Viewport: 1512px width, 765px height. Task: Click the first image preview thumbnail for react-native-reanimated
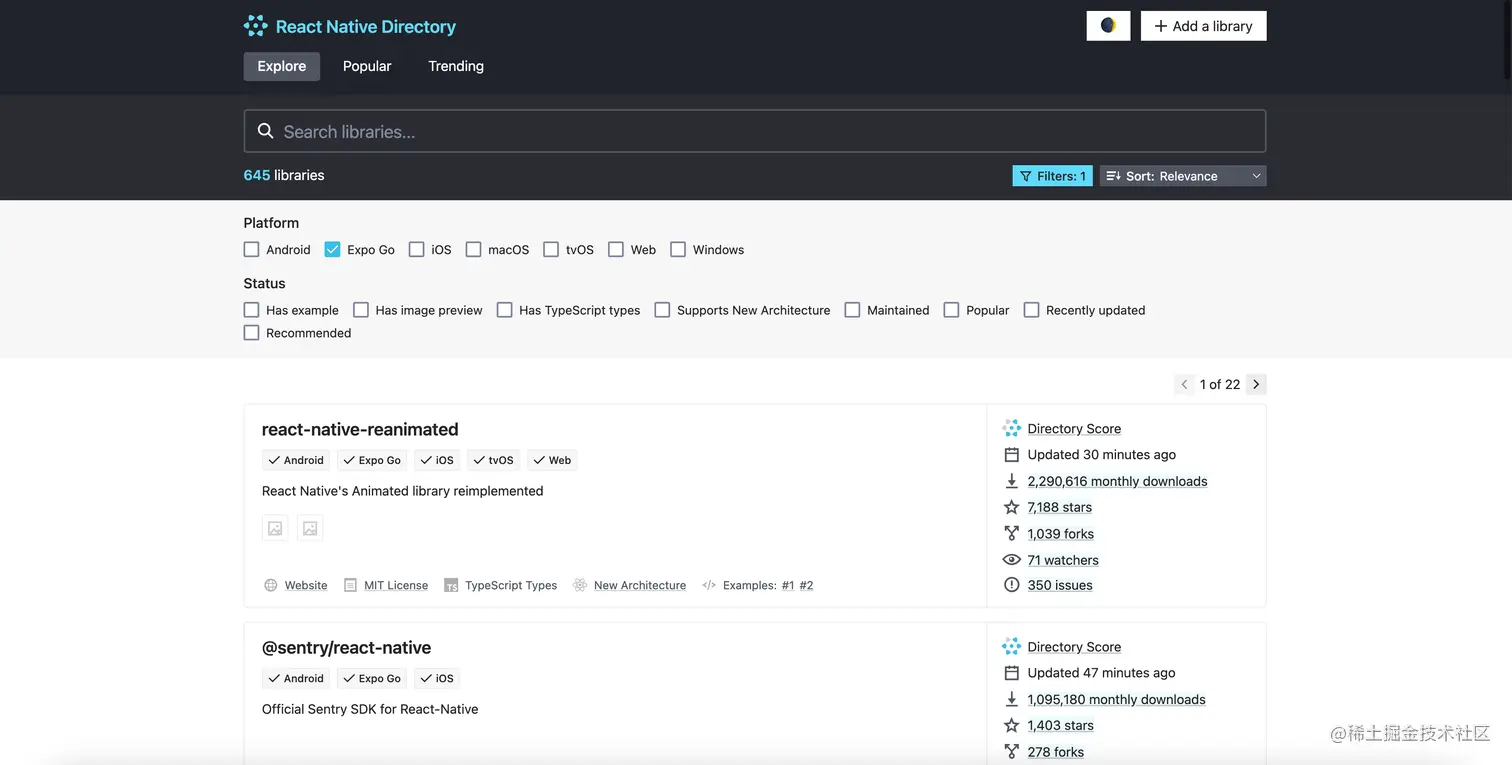(x=275, y=529)
